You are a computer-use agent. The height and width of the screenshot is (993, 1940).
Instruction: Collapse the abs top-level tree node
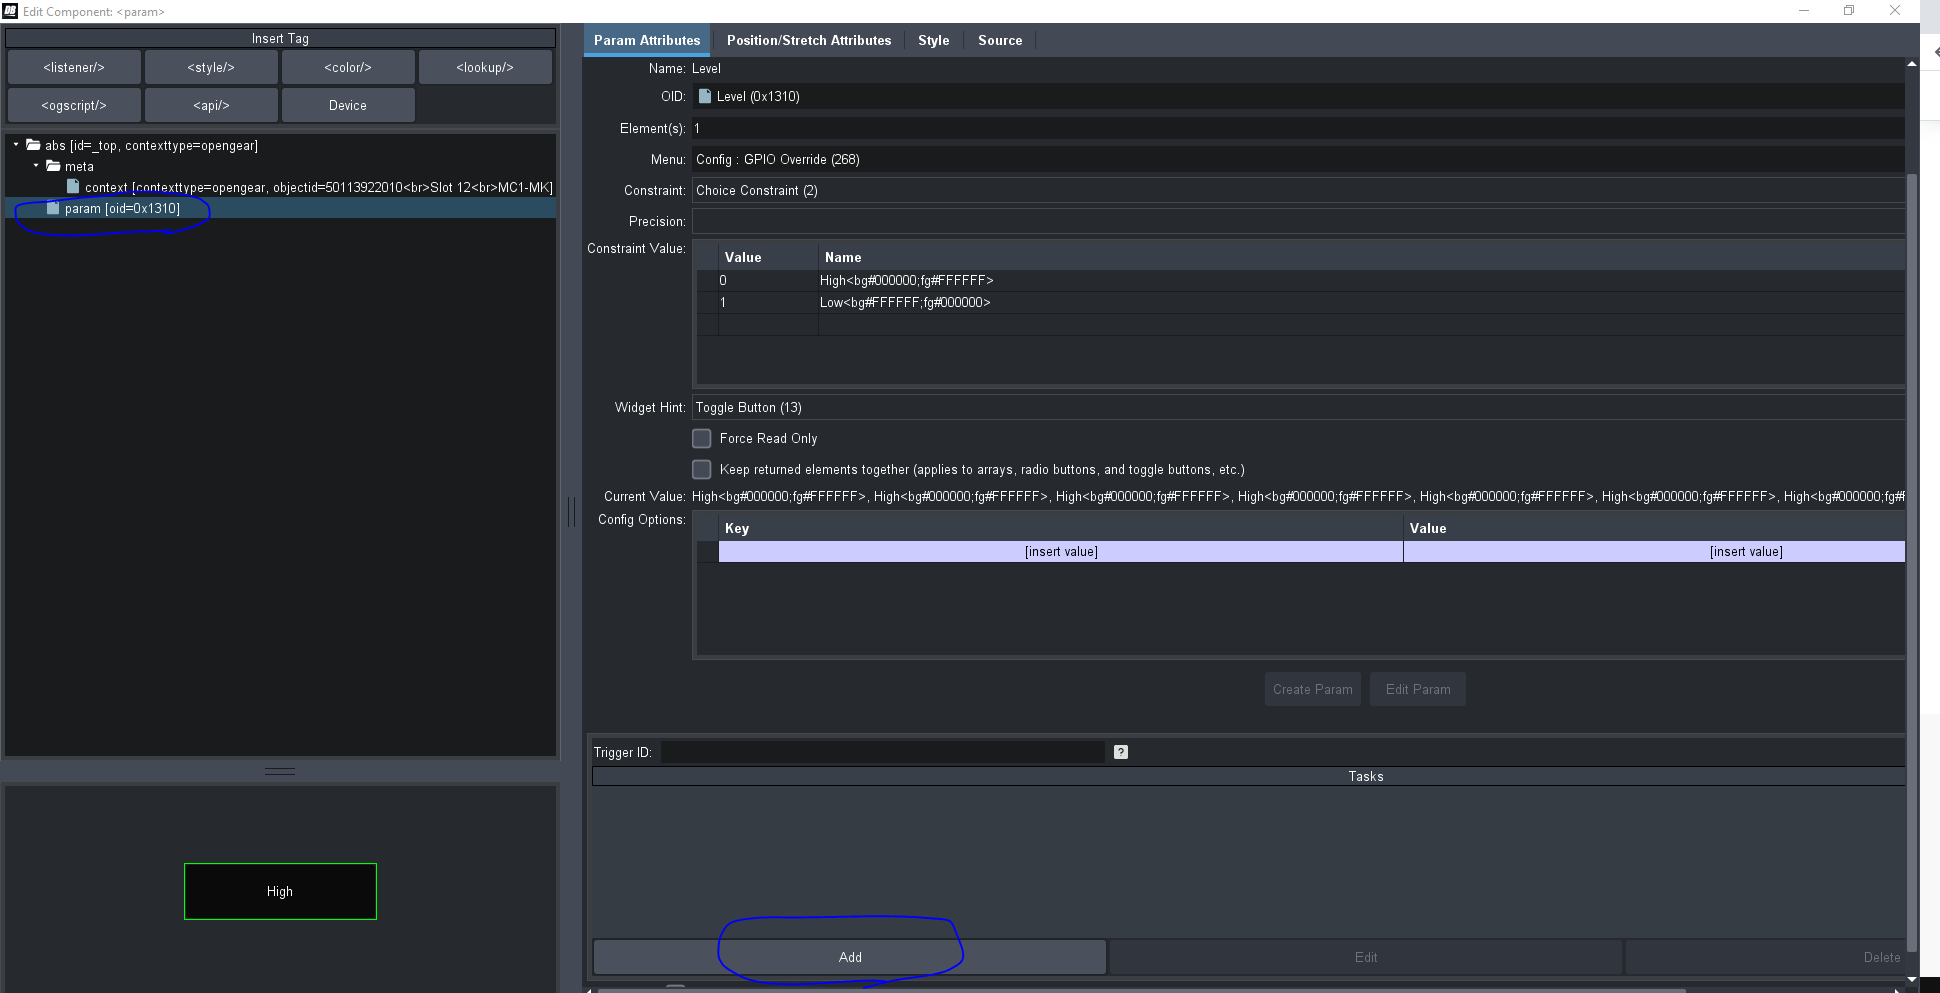tap(16, 145)
